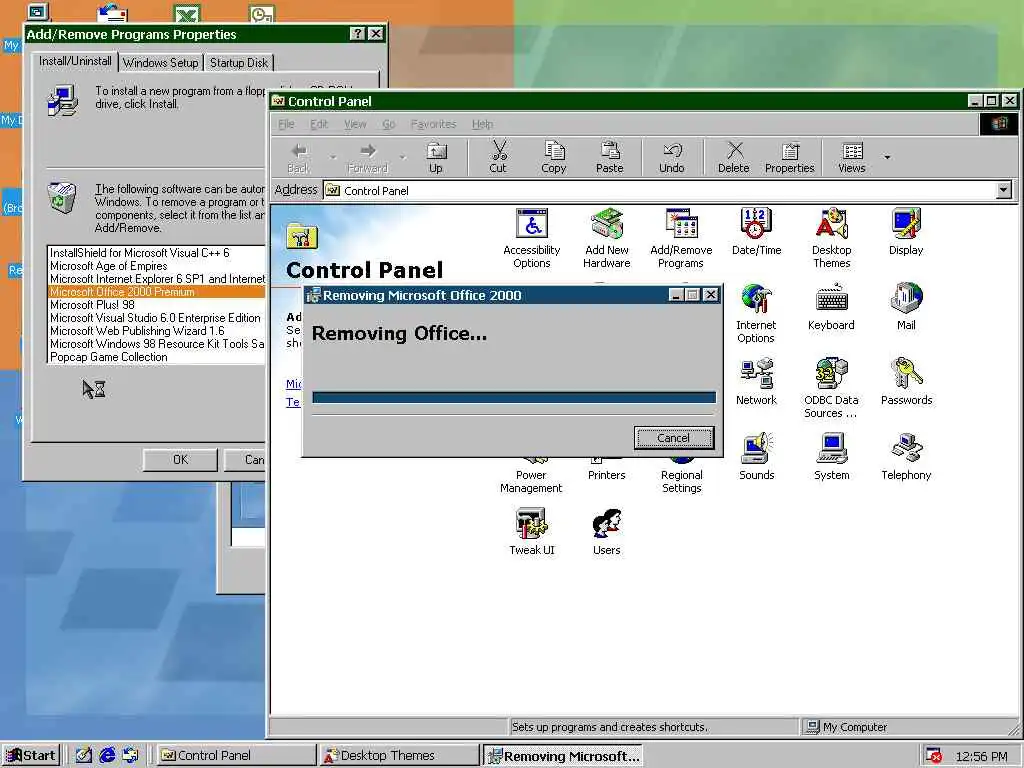Open Power Management applet
This screenshot has width=1024, height=768.
532,475
